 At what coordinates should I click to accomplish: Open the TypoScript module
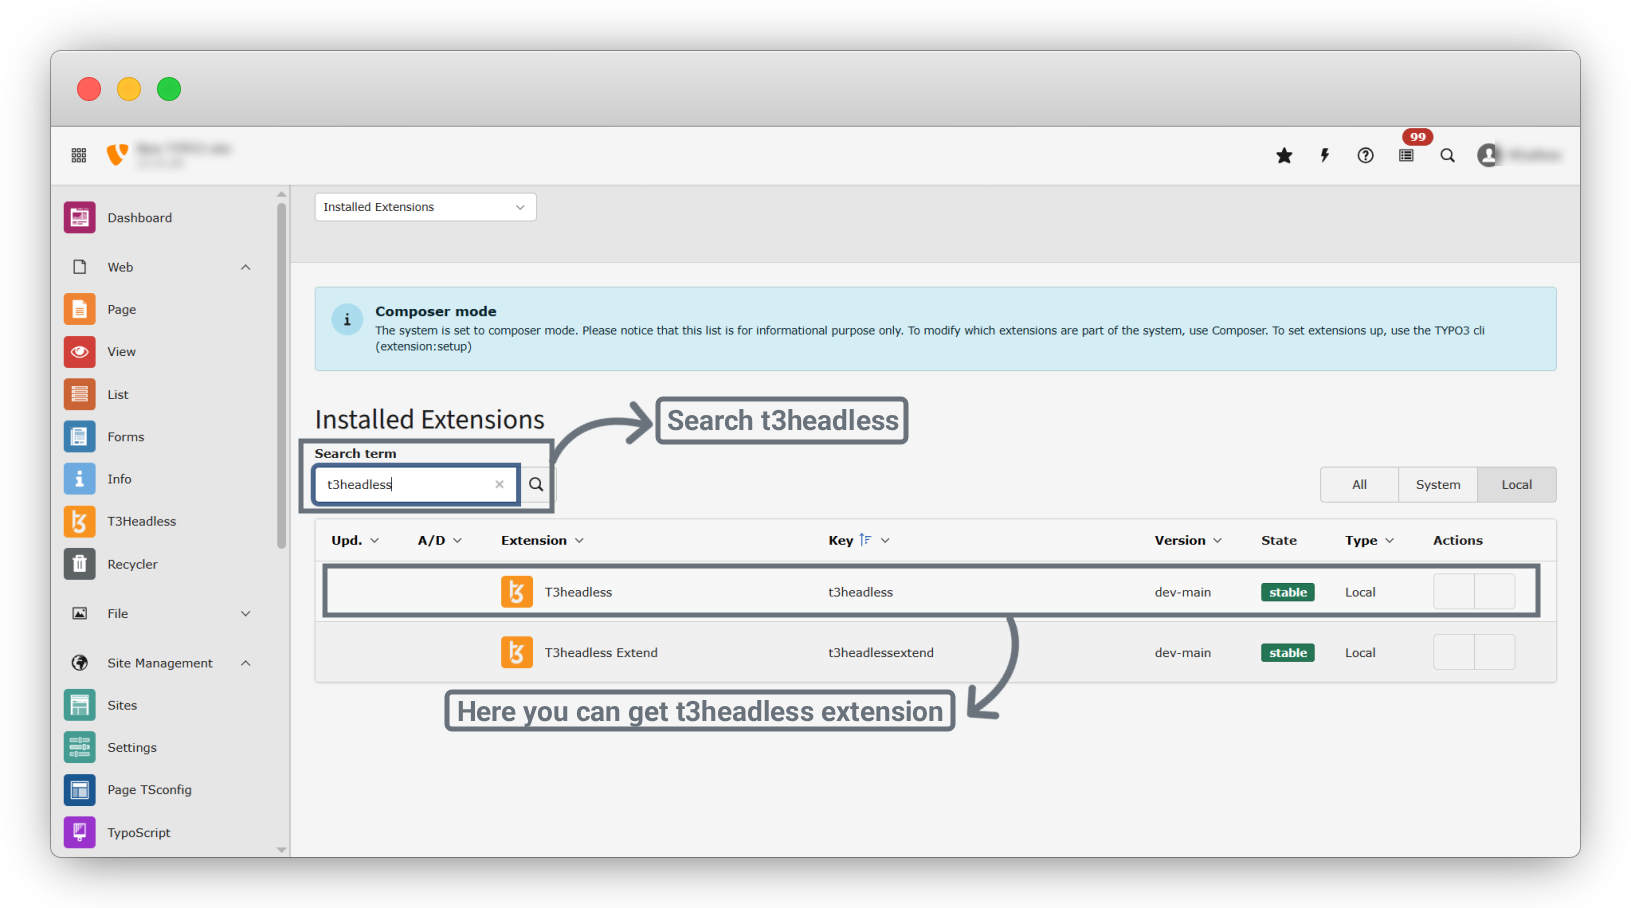point(139,832)
